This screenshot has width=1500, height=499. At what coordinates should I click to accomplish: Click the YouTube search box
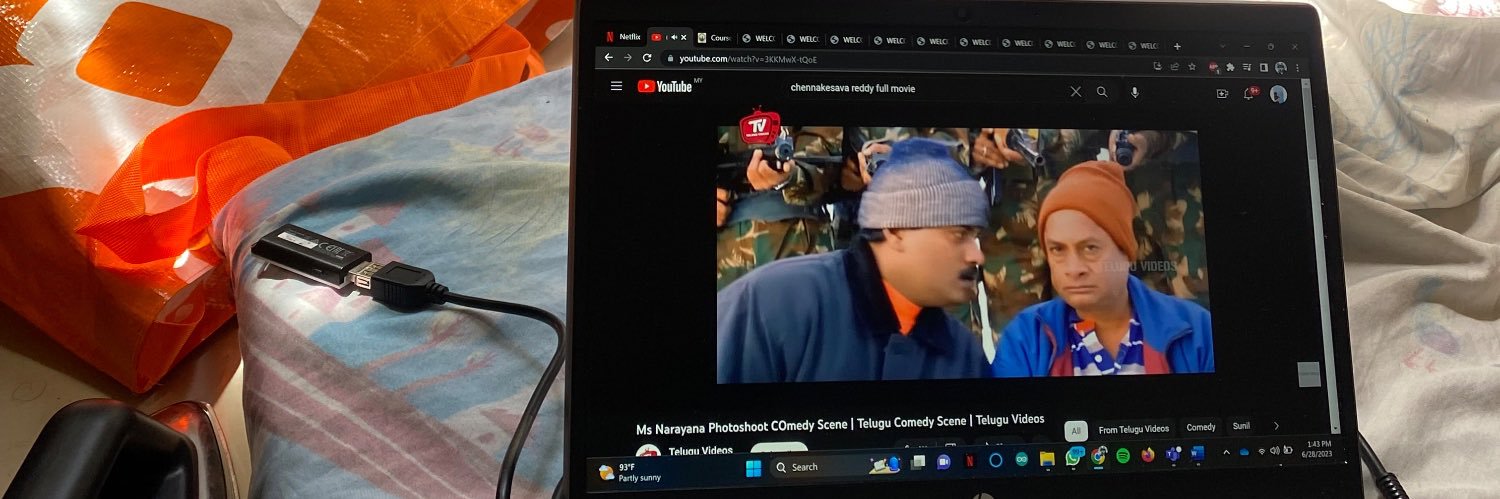925,89
